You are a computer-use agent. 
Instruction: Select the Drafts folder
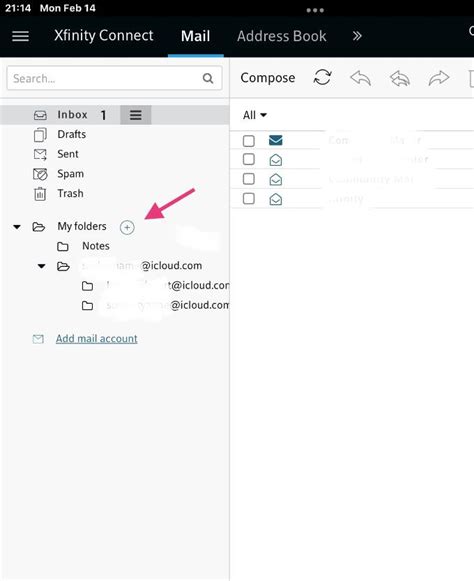coord(72,134)
